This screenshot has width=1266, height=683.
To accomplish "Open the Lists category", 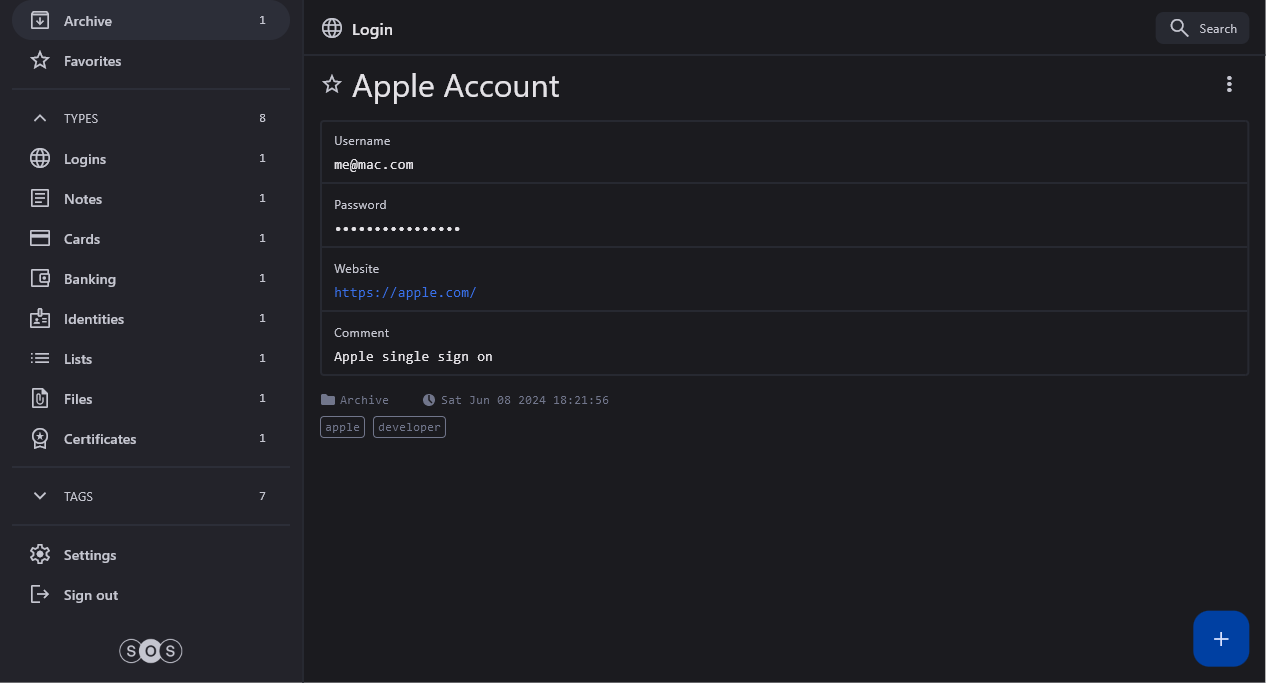I will (x=78, y=359).
